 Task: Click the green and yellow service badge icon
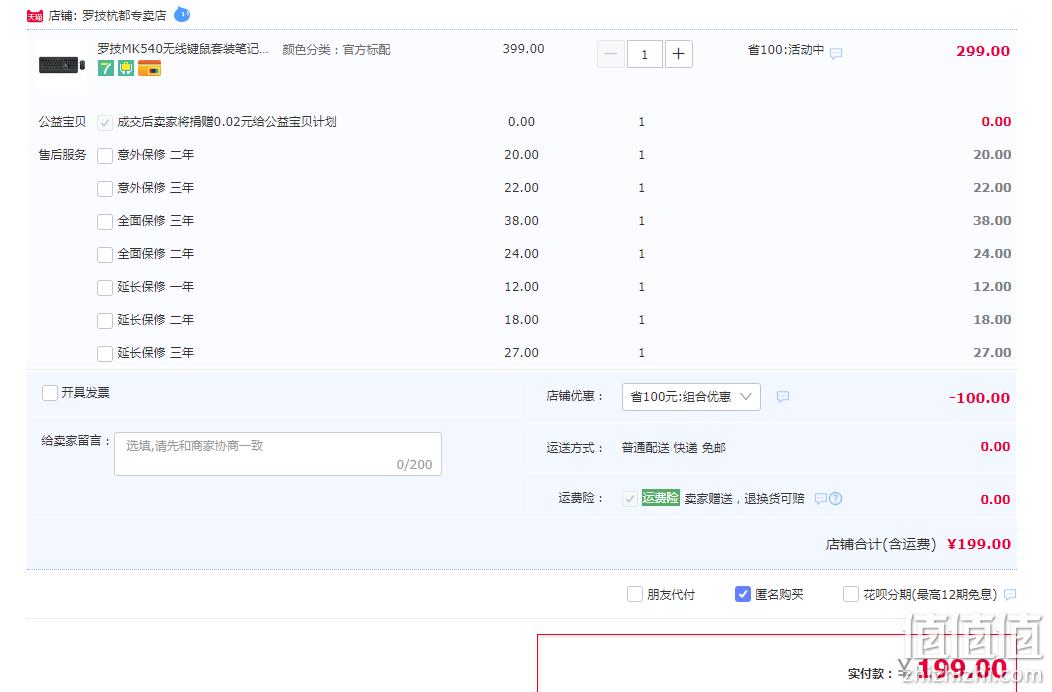click(126, 68)
